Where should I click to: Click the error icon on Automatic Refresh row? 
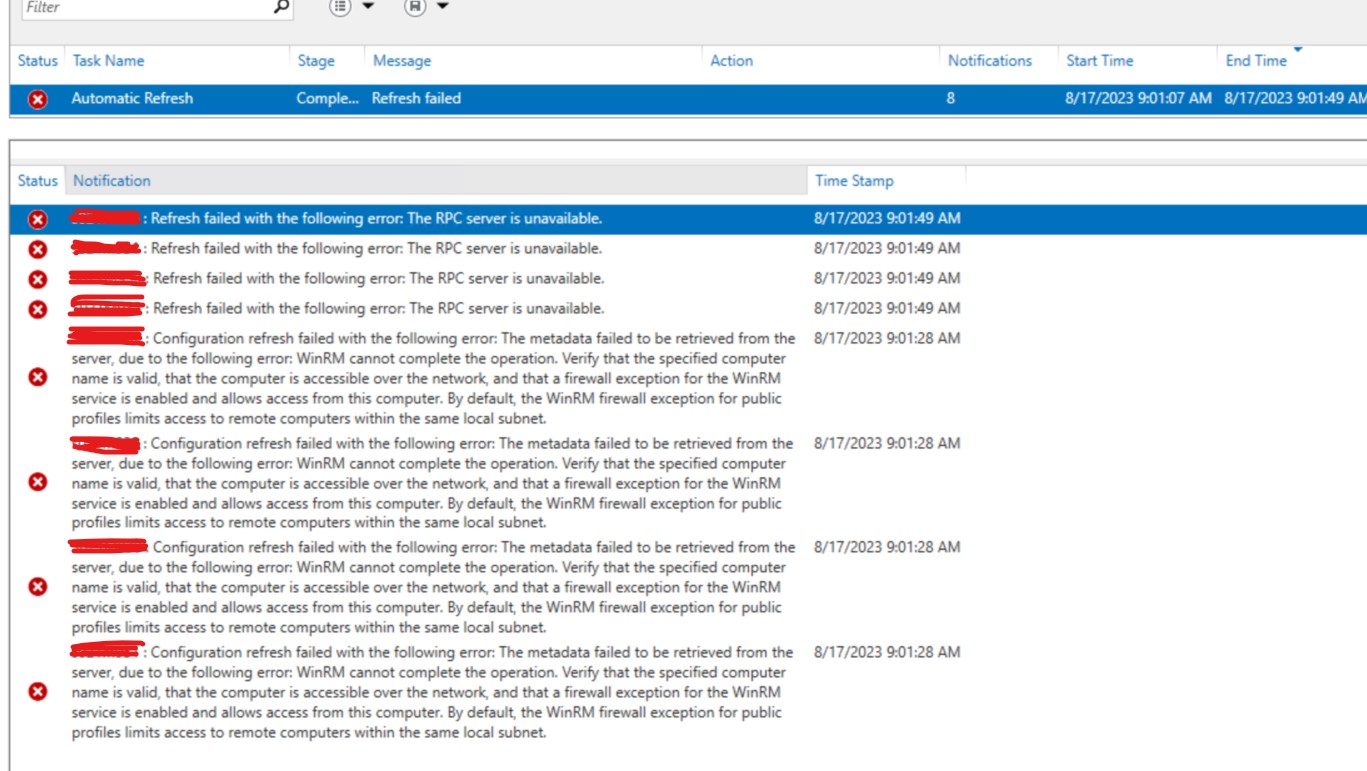pos(37,99)
